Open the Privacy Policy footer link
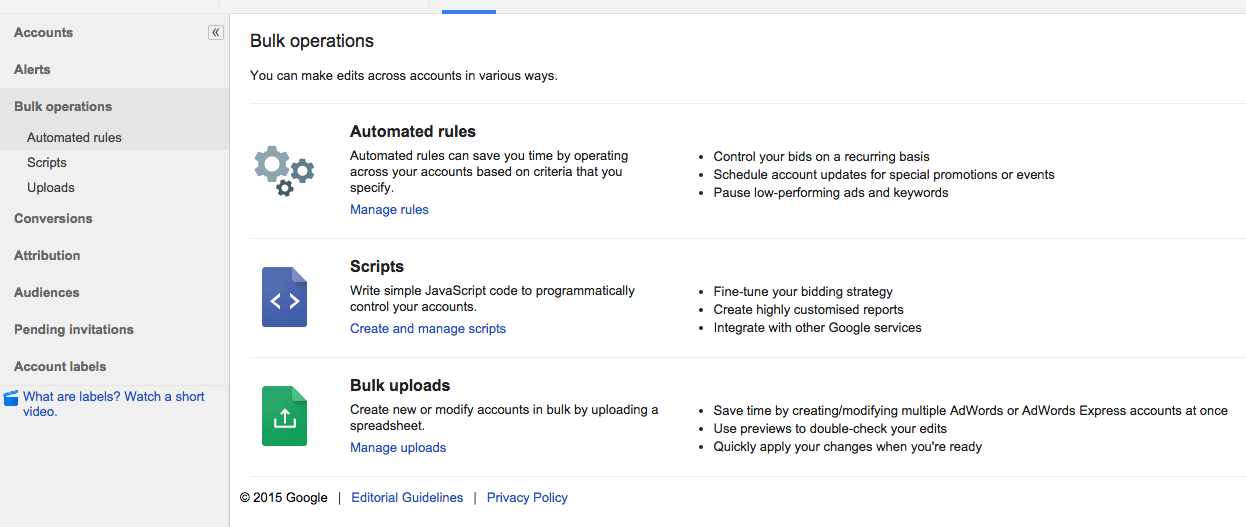This screenshot has height=527, width=1246. tap(527, 497)
